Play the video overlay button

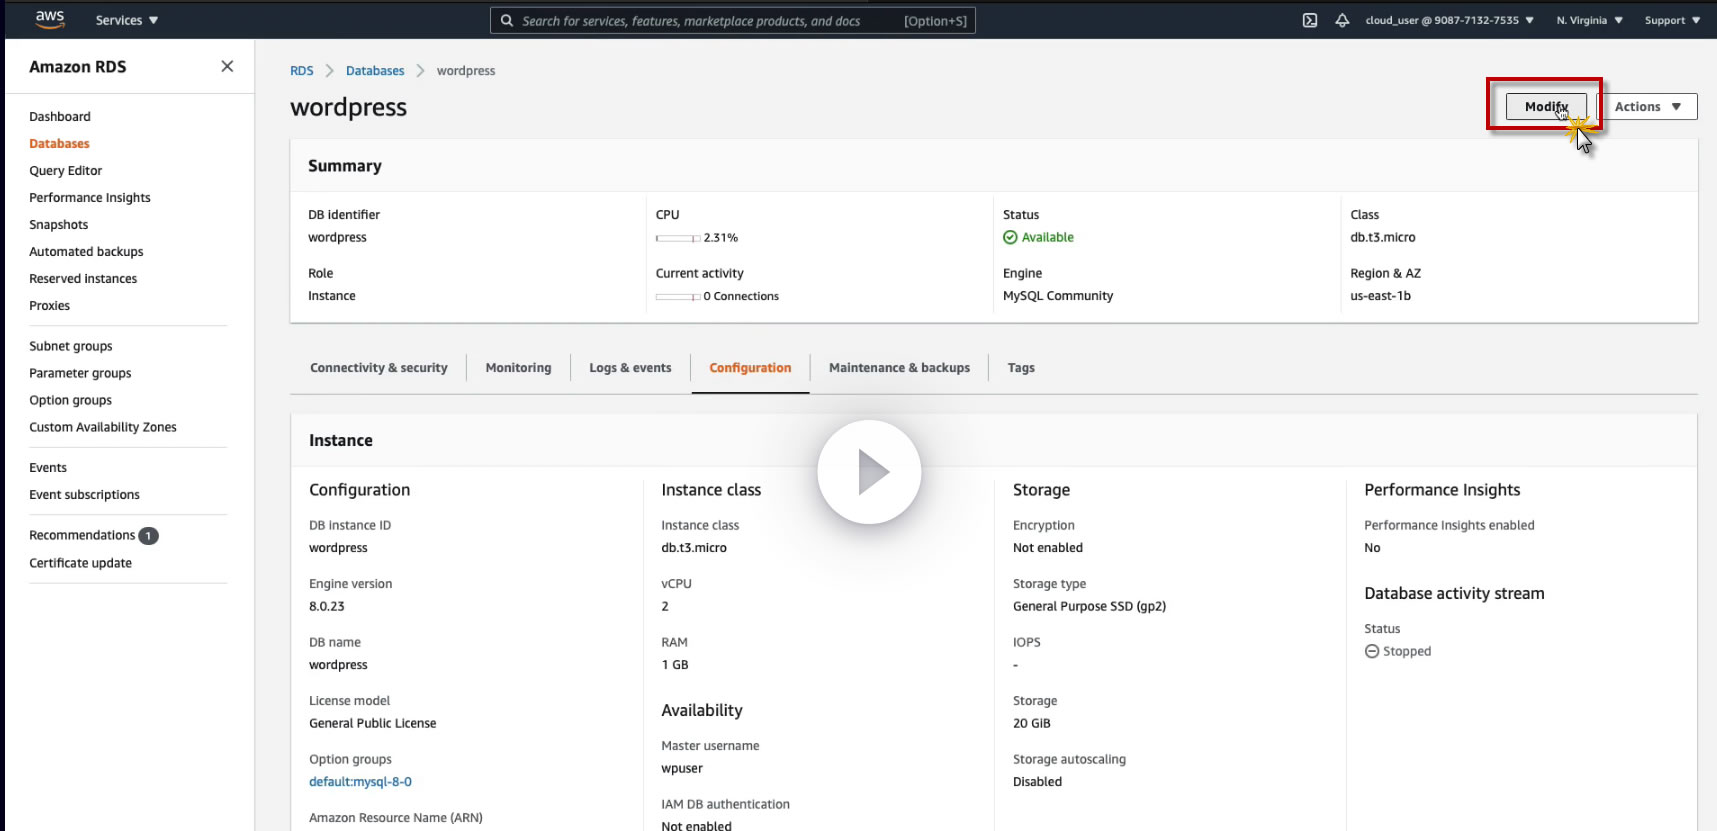coord(869,472)
